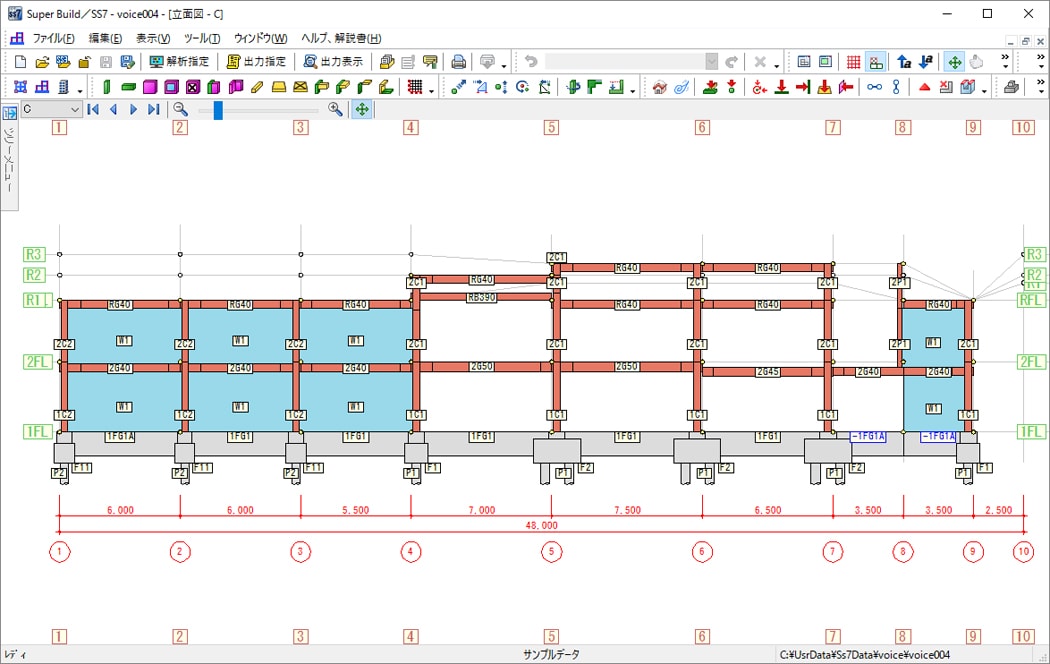The image size is (1050, 664).
Task: Expand the undo history dropdown list
Action: point(711,62)
